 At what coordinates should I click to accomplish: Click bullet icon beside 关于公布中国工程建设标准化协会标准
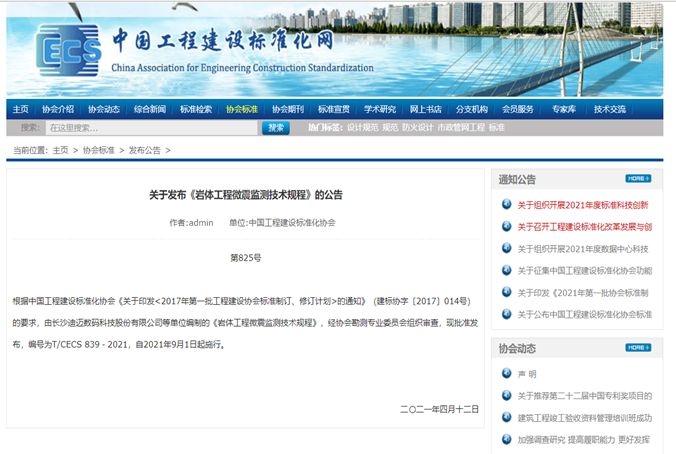[x=507, y=314]
